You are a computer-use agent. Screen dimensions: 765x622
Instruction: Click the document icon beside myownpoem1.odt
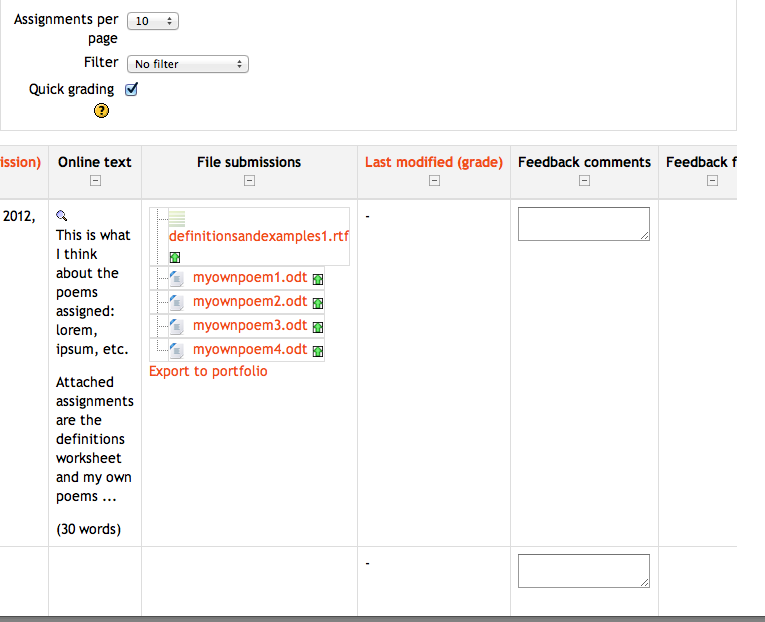(177, 278)
